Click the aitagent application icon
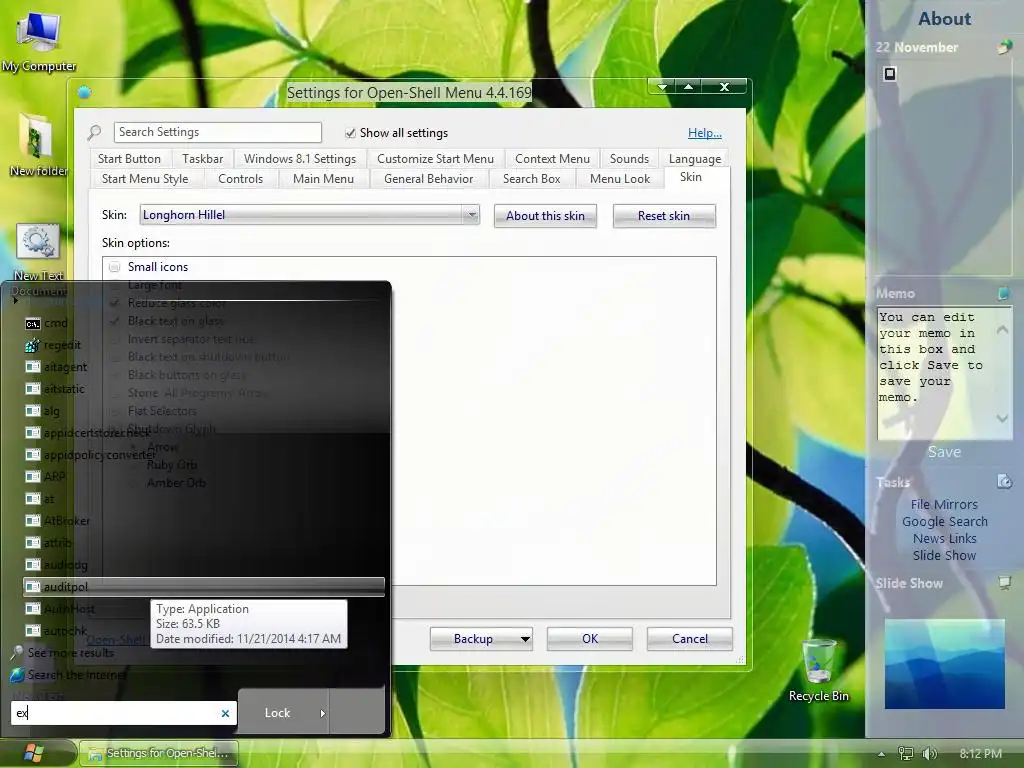The image size is (1024, 768). pos(33,367)
